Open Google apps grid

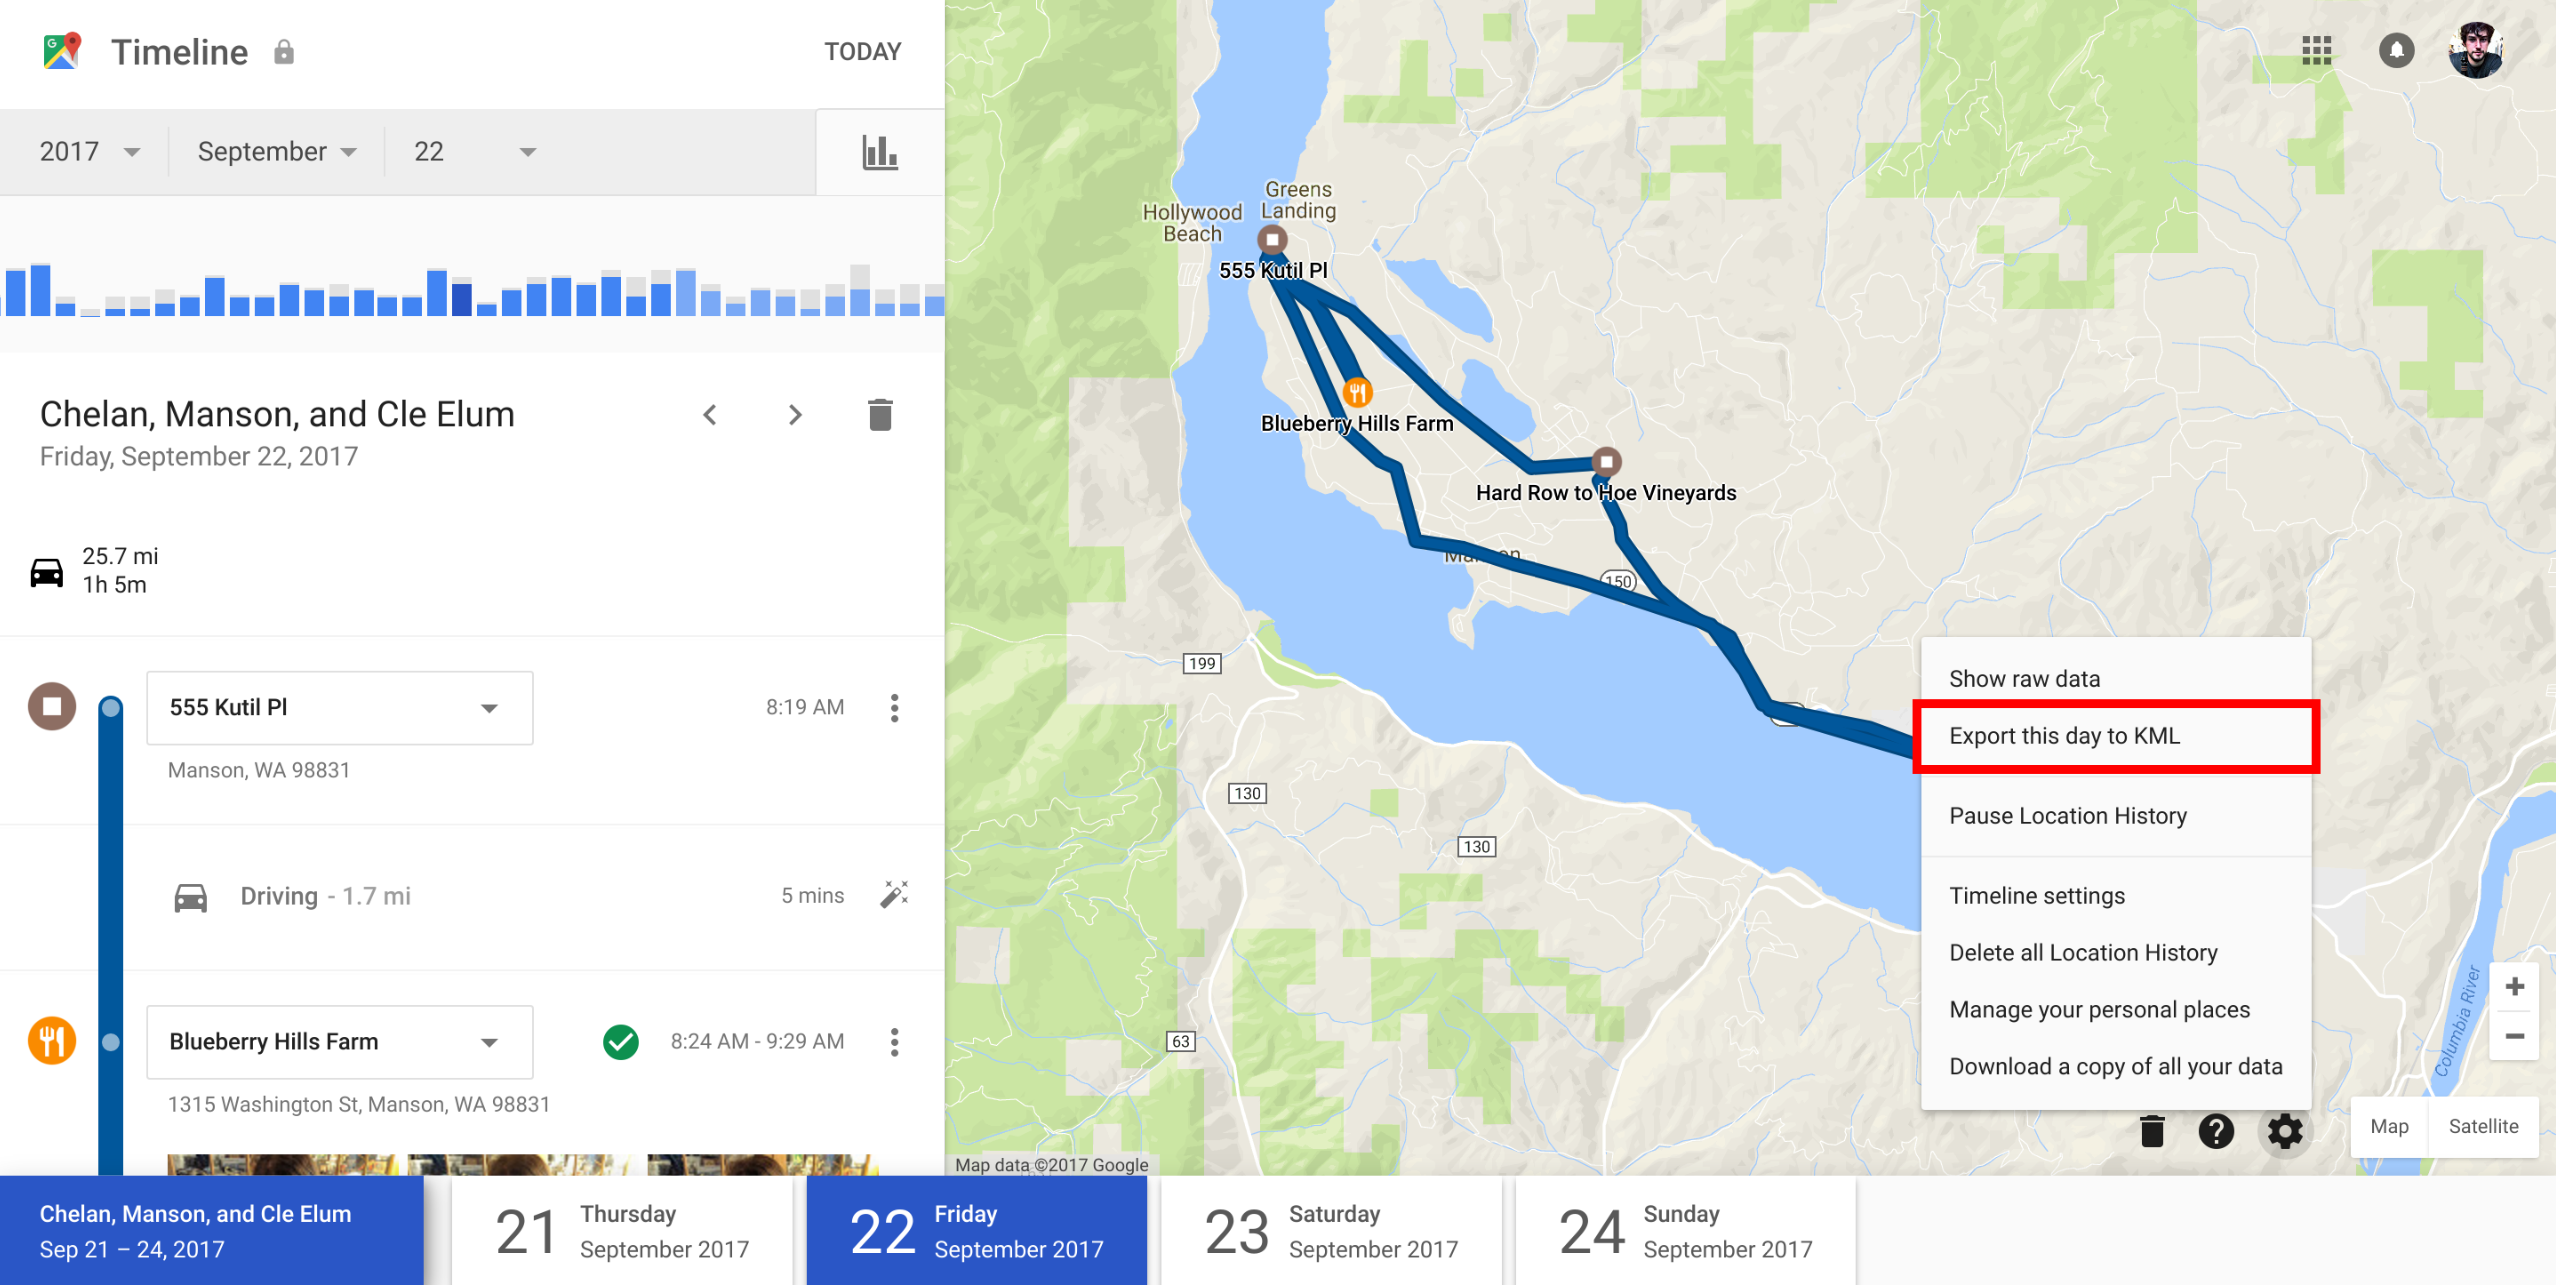(2316, 51)
